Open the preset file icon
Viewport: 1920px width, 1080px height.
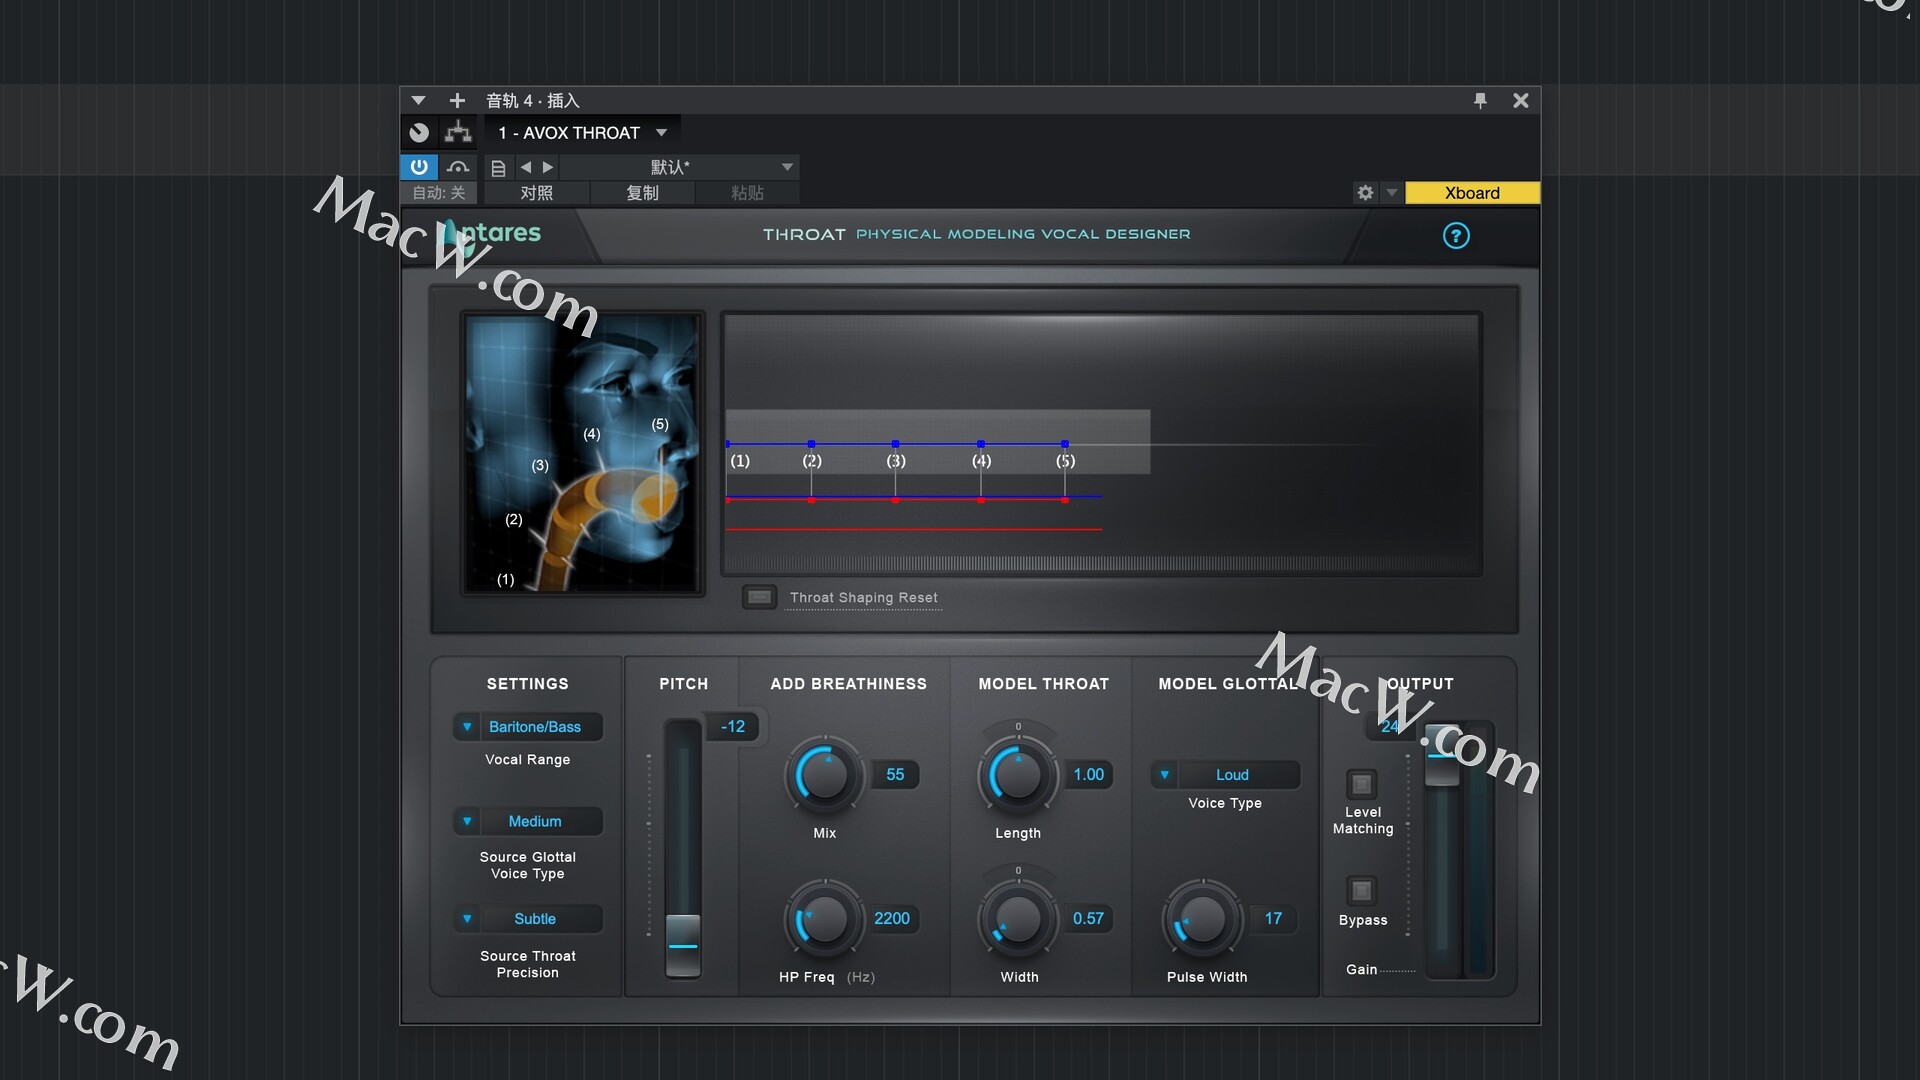[x=498, y=167]
